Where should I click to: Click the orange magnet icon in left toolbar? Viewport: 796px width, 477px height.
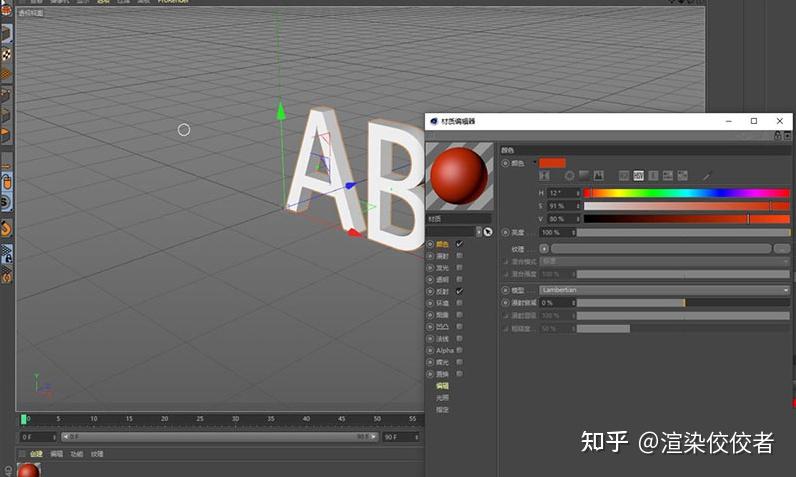6,228
